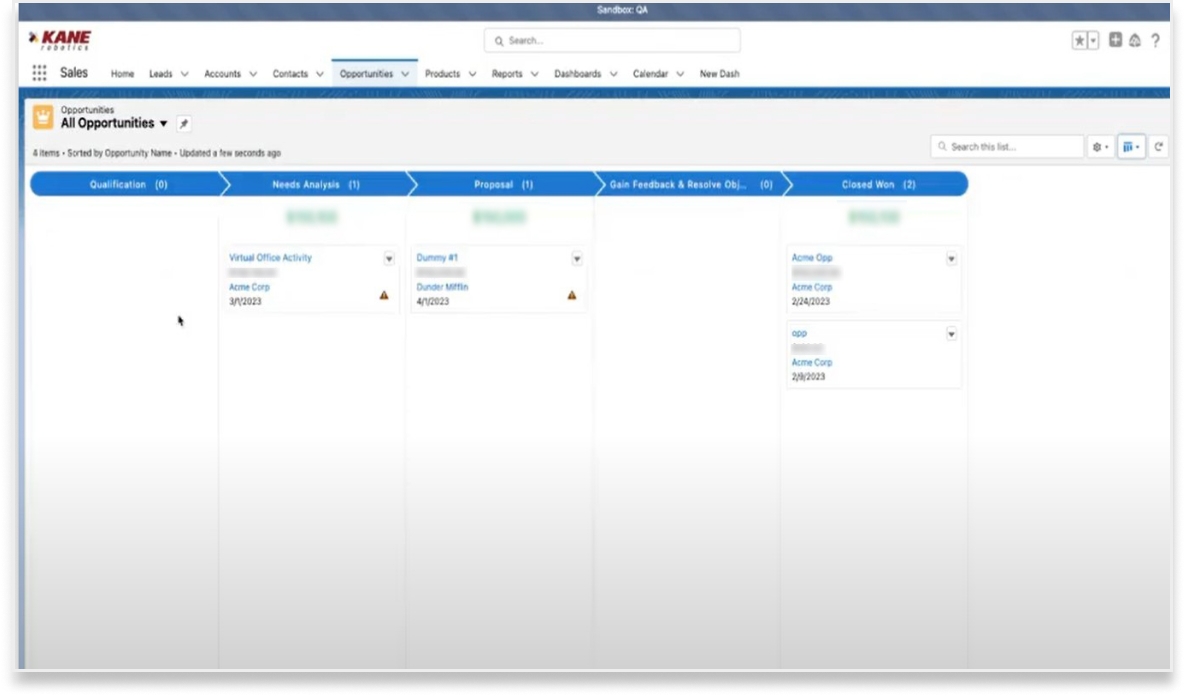Refresh the opportunities list
Image resolution: width=1185 pixels, height=696 pixels.
click(1159, 147)
